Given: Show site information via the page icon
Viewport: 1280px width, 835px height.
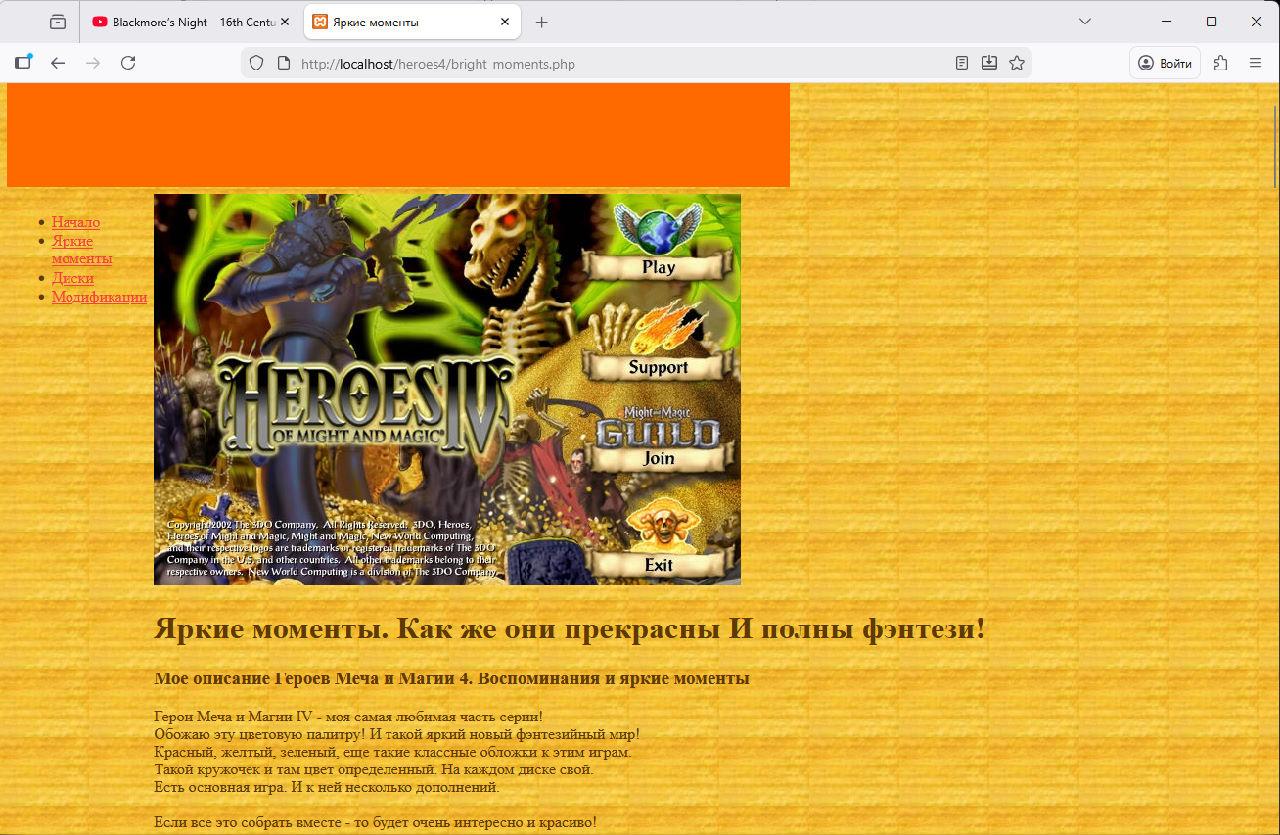Looking at the screenshot, I should (x=284, y=63).
